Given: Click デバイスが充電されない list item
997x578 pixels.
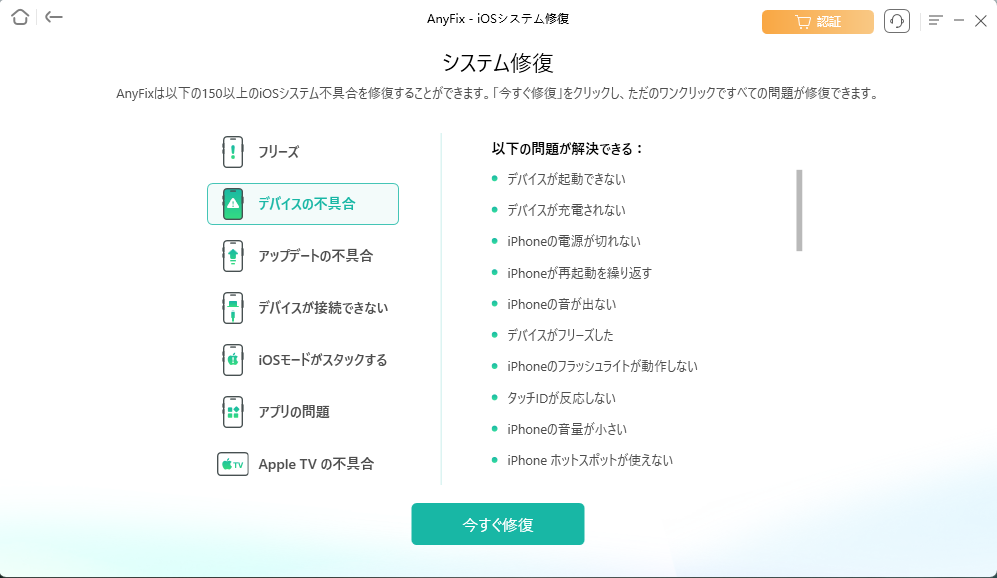Looking at the screenshot, I should click(566, 210).
